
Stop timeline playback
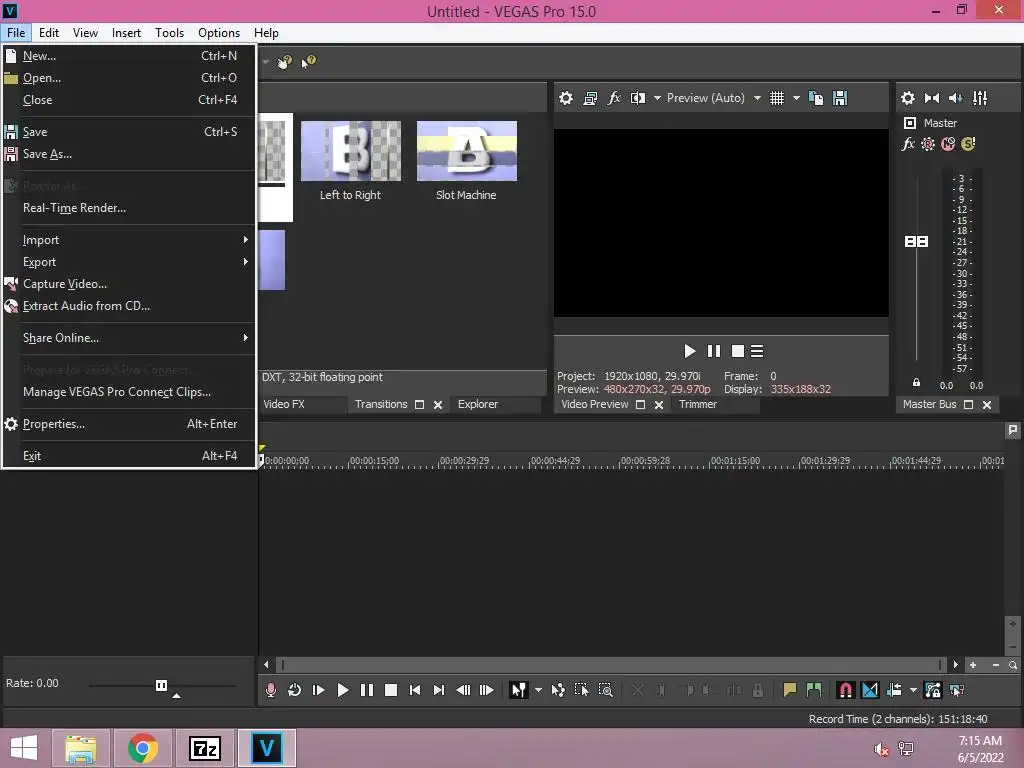coord(391,690)
